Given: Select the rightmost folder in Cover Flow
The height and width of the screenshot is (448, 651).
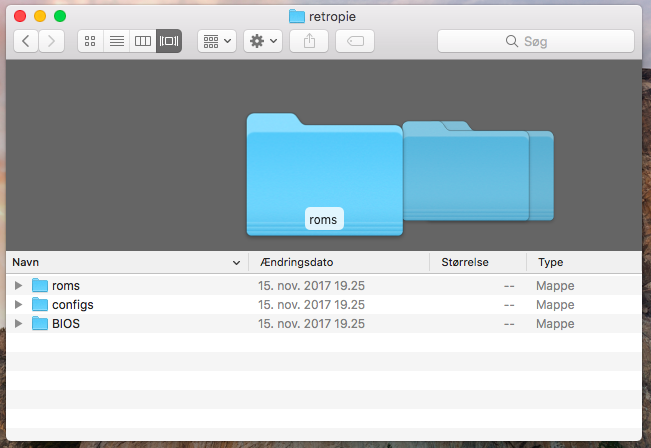Looking at the screenshot, I should pos(541,175).
